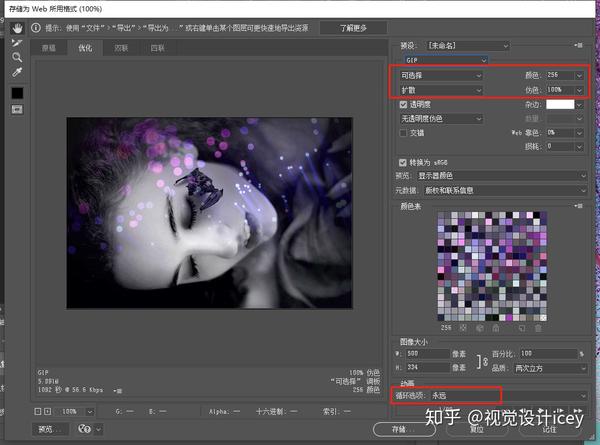Jump to last animation frame
The width and height of the screenshot is (600, 445).
pos(578,411)
